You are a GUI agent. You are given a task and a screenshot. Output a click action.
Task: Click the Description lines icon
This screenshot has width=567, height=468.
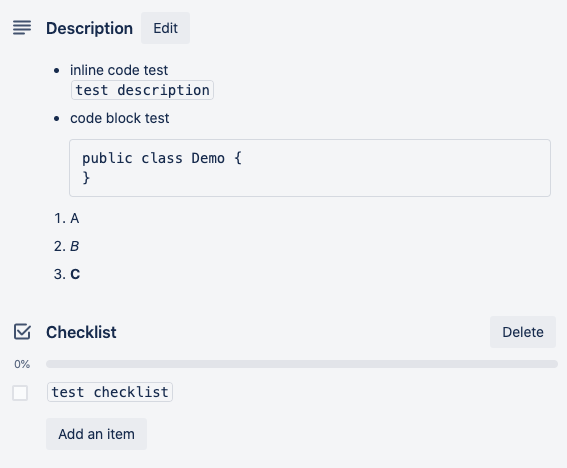point(22,28)
